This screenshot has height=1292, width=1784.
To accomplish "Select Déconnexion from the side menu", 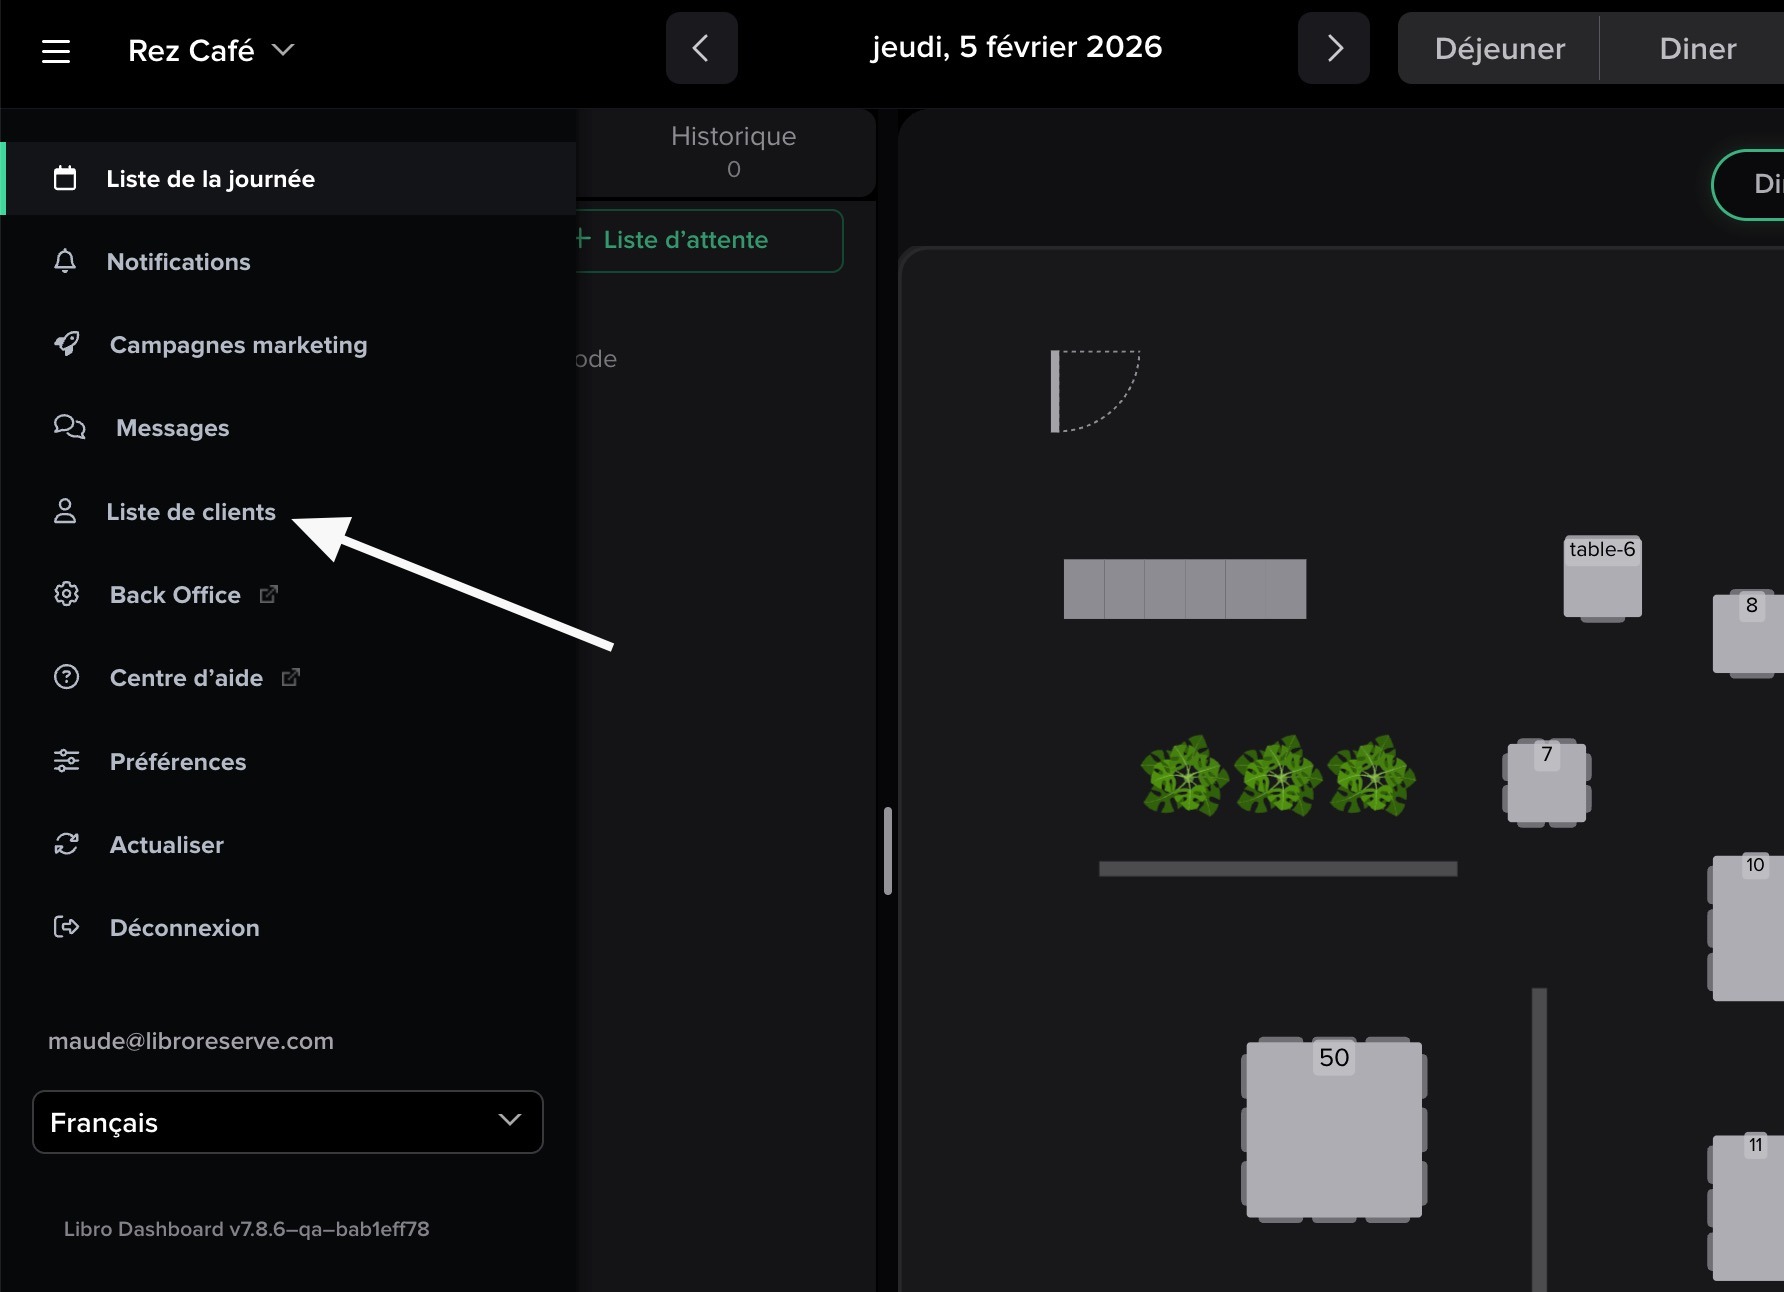I will click(184, 927).
